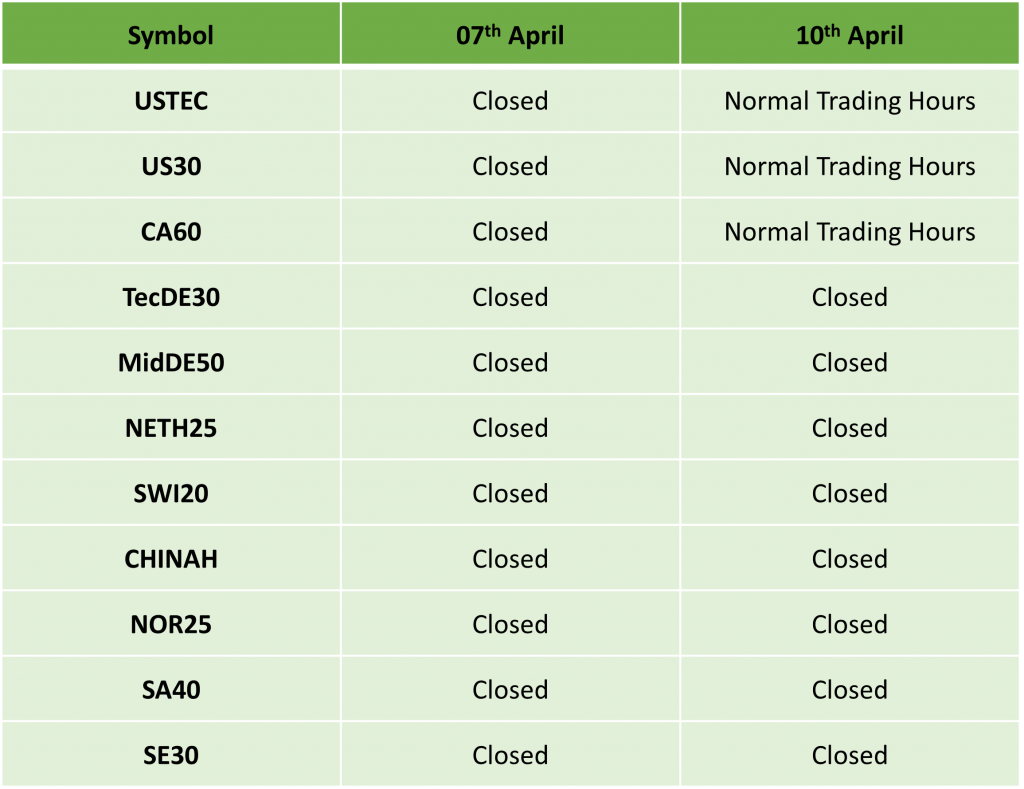Select the CHINAH symbol cell
Screen dimensions: 1024x789
pos(170,558)
